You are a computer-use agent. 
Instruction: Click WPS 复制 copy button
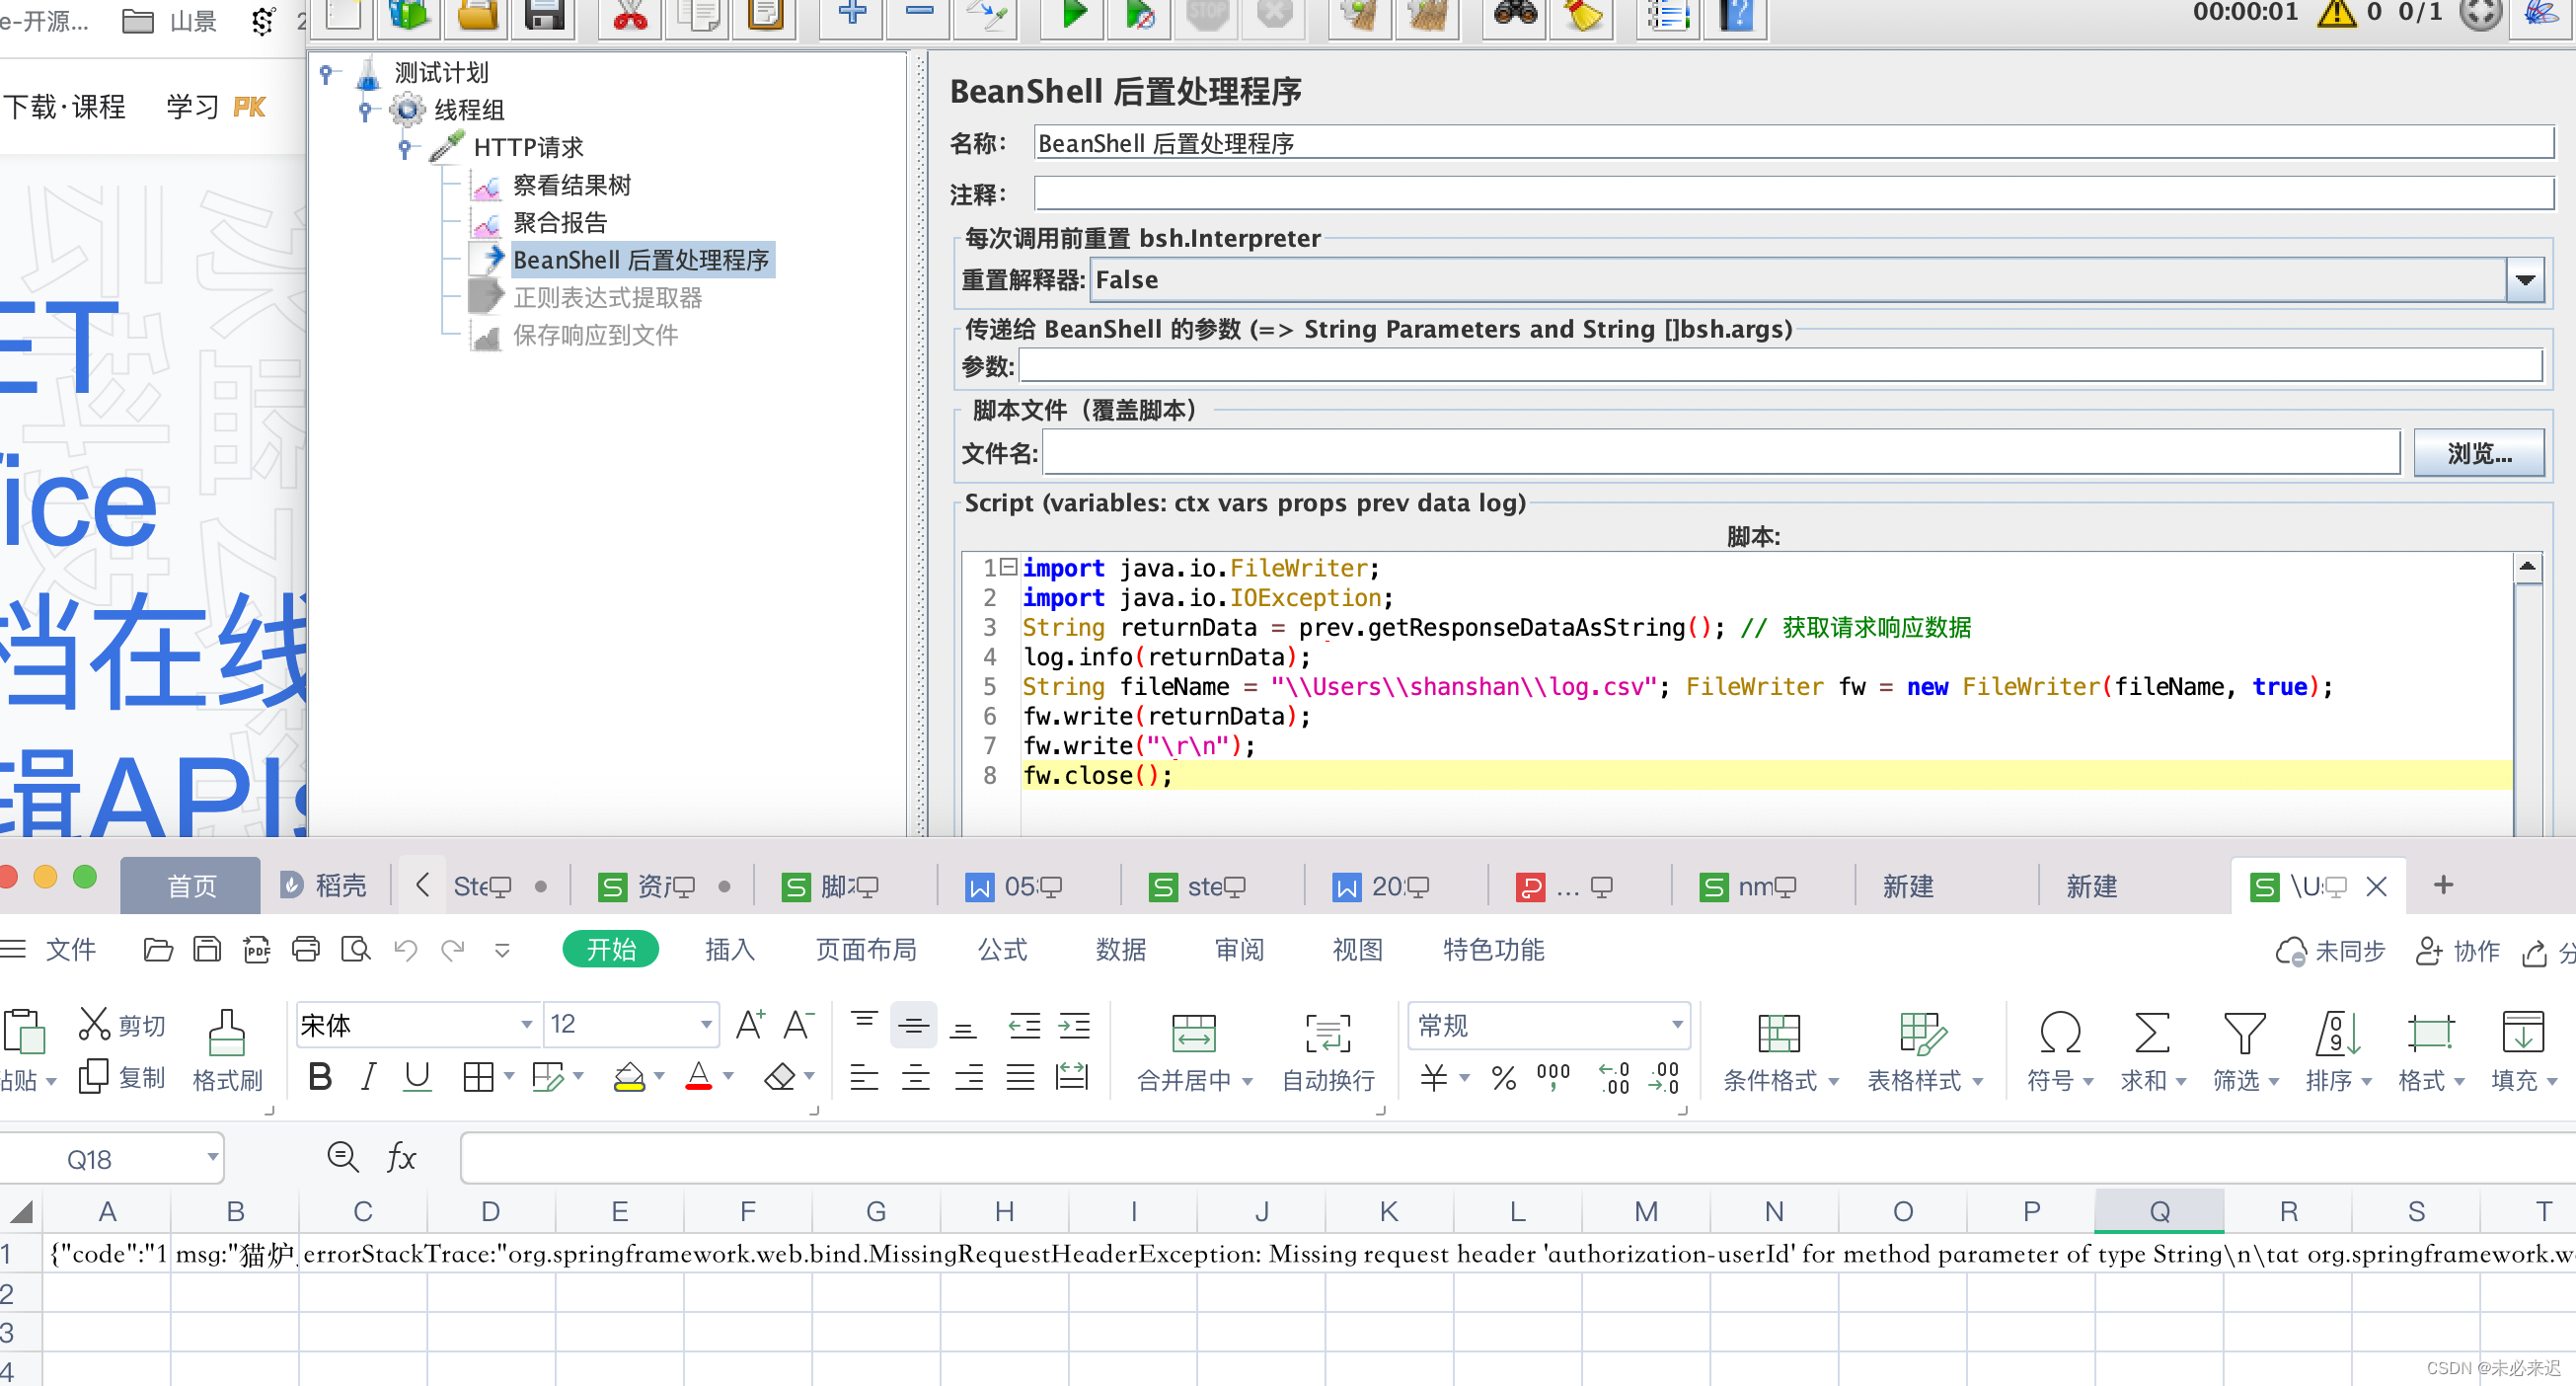pos(121,1077)
